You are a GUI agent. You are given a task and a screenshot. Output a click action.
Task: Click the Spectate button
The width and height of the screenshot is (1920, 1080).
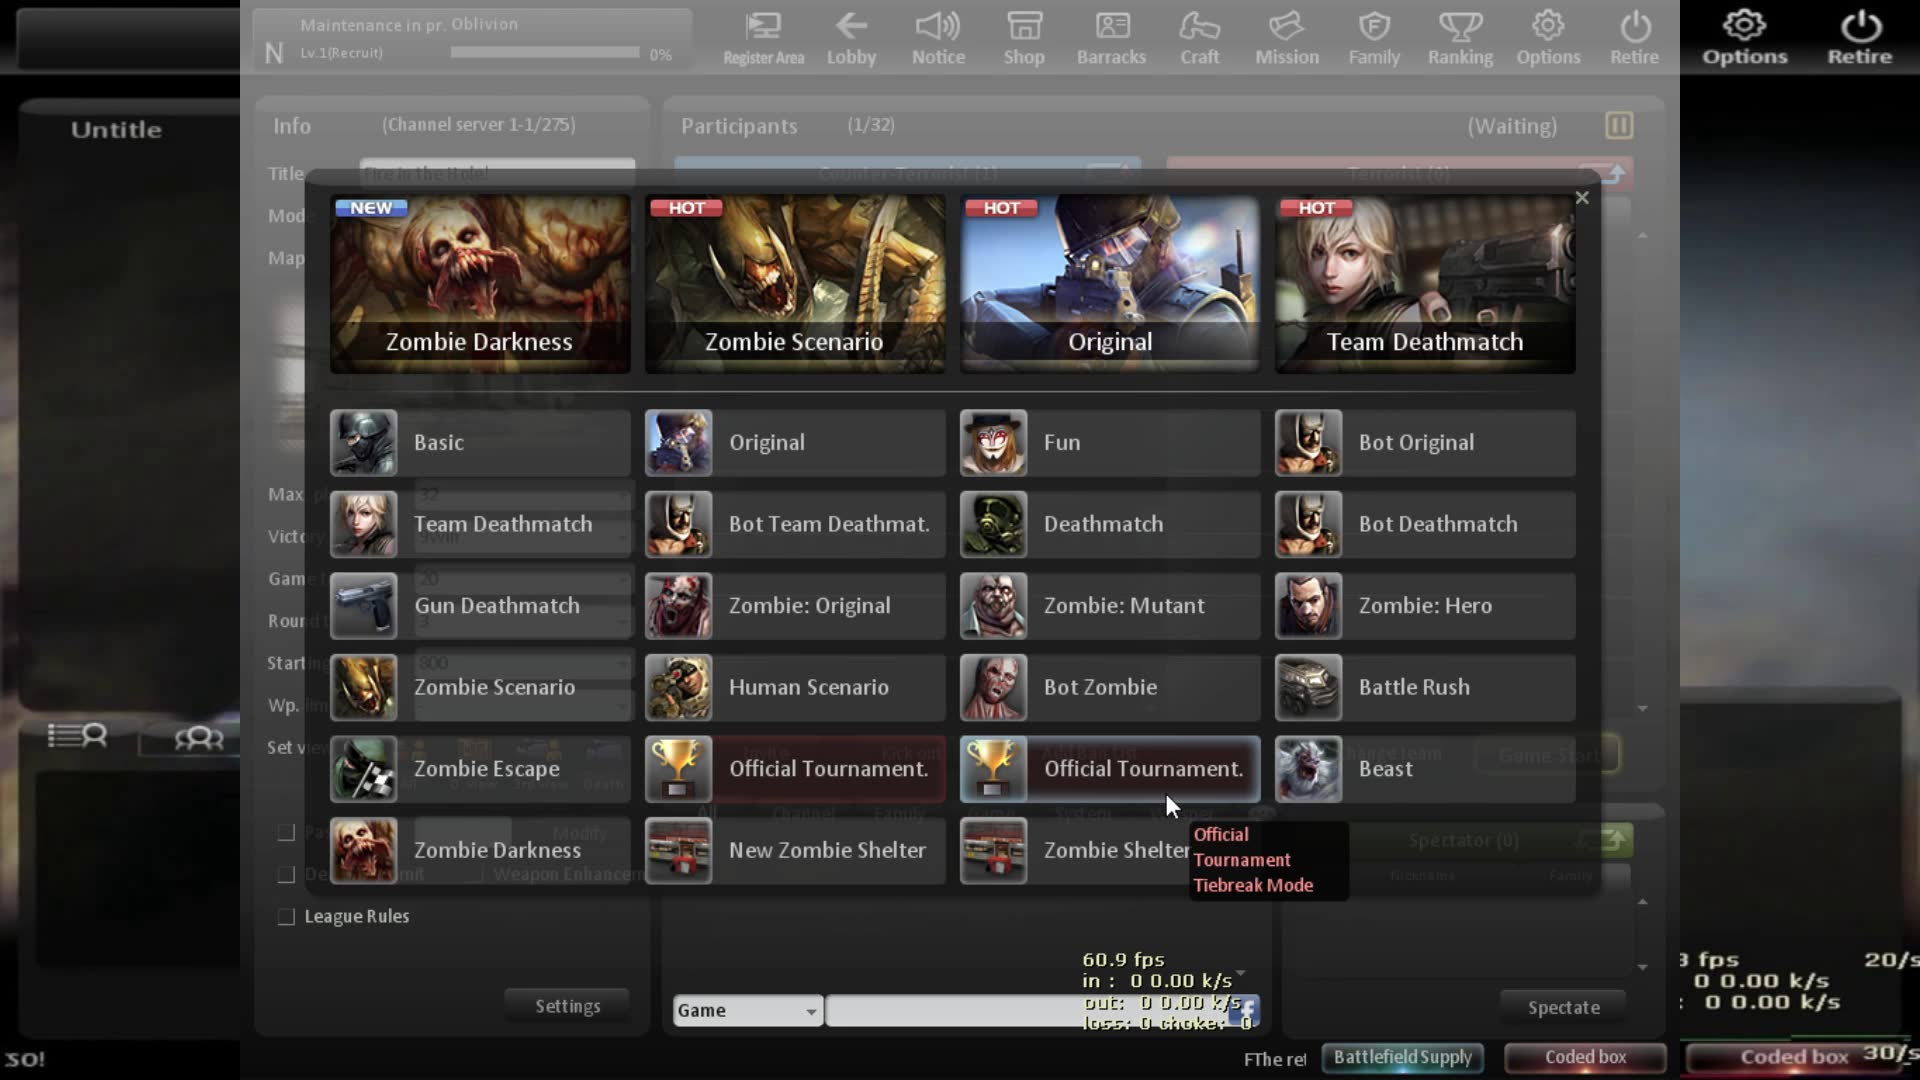pyautogui.click(x=1563, y=1008)
